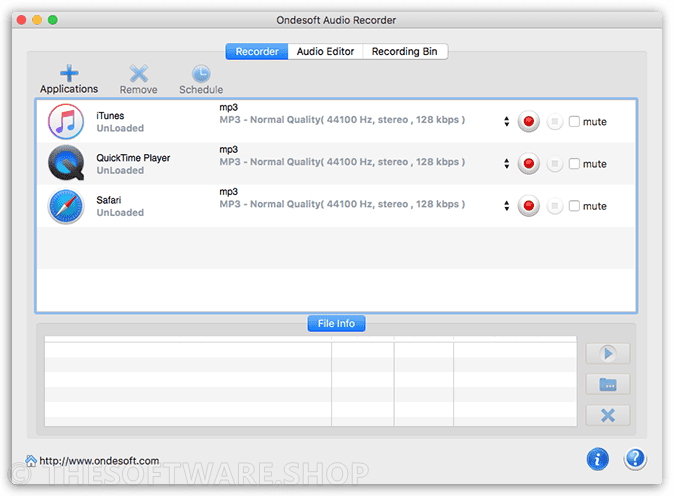Click the UnLoaded status under iTunes

(120, 128)
